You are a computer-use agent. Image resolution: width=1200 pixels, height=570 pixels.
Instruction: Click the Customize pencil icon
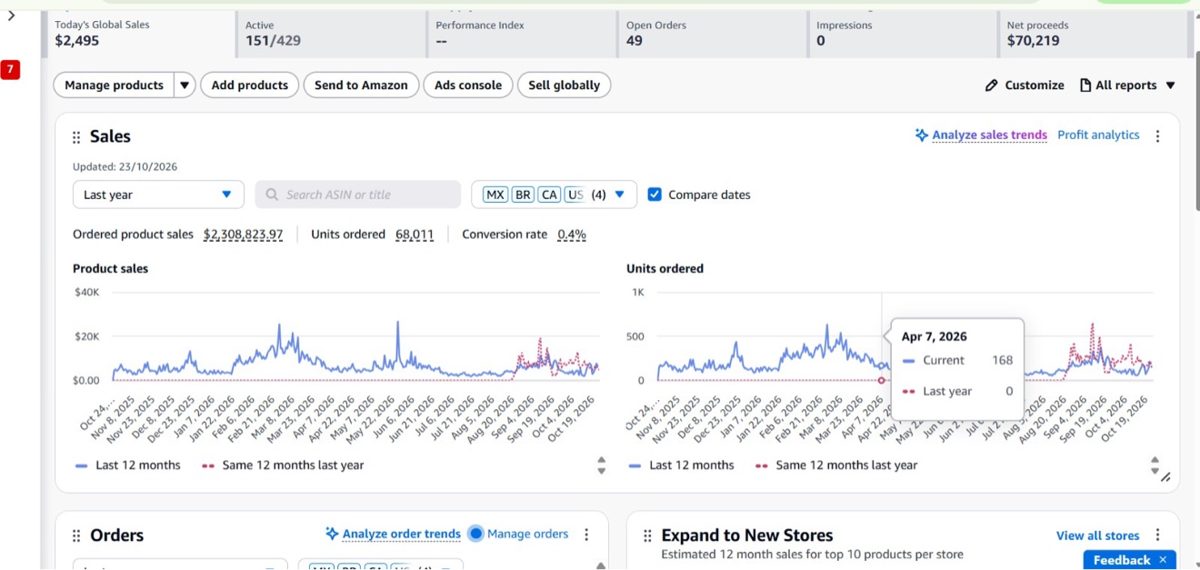[x=991, y=86]
